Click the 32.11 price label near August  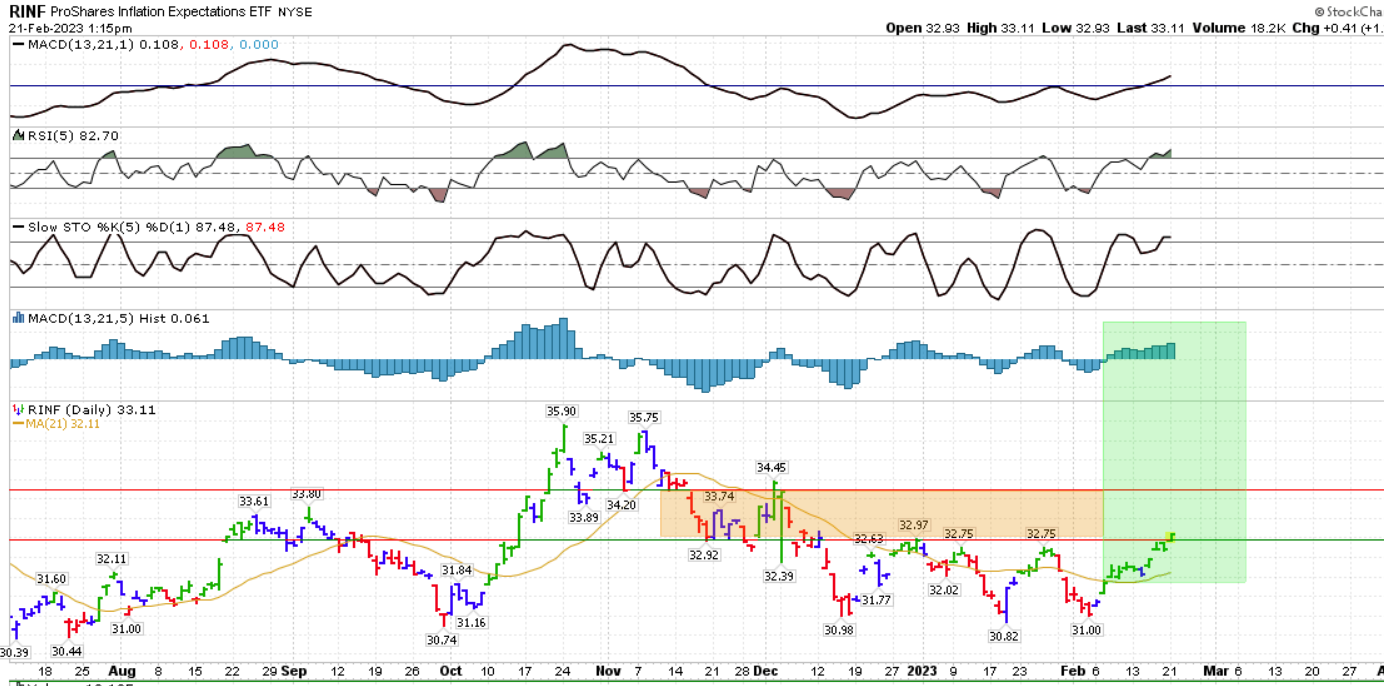pos(112,559)
